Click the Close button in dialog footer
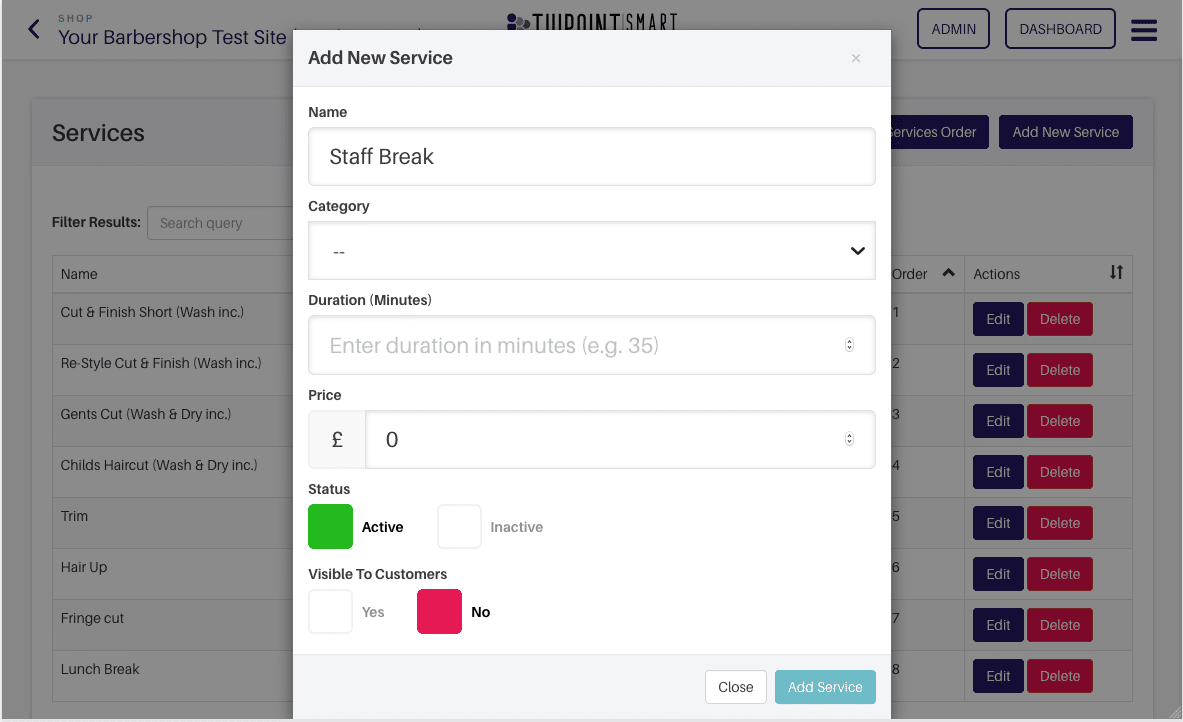 click(x=736, y=687)
